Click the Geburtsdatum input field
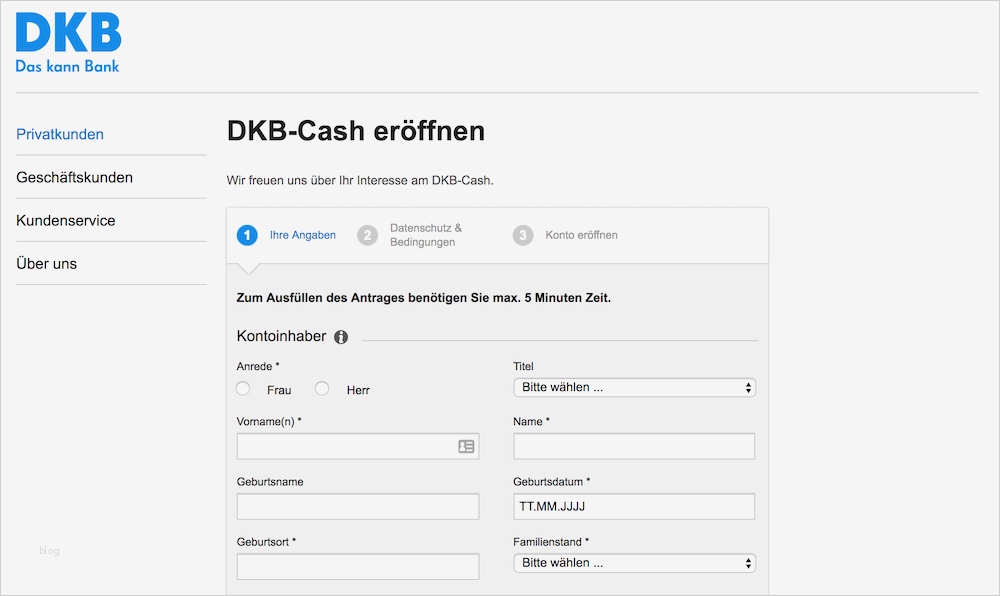Image resolution: width=1000 pixels, height=596 pixels. (x=634, y=506)
